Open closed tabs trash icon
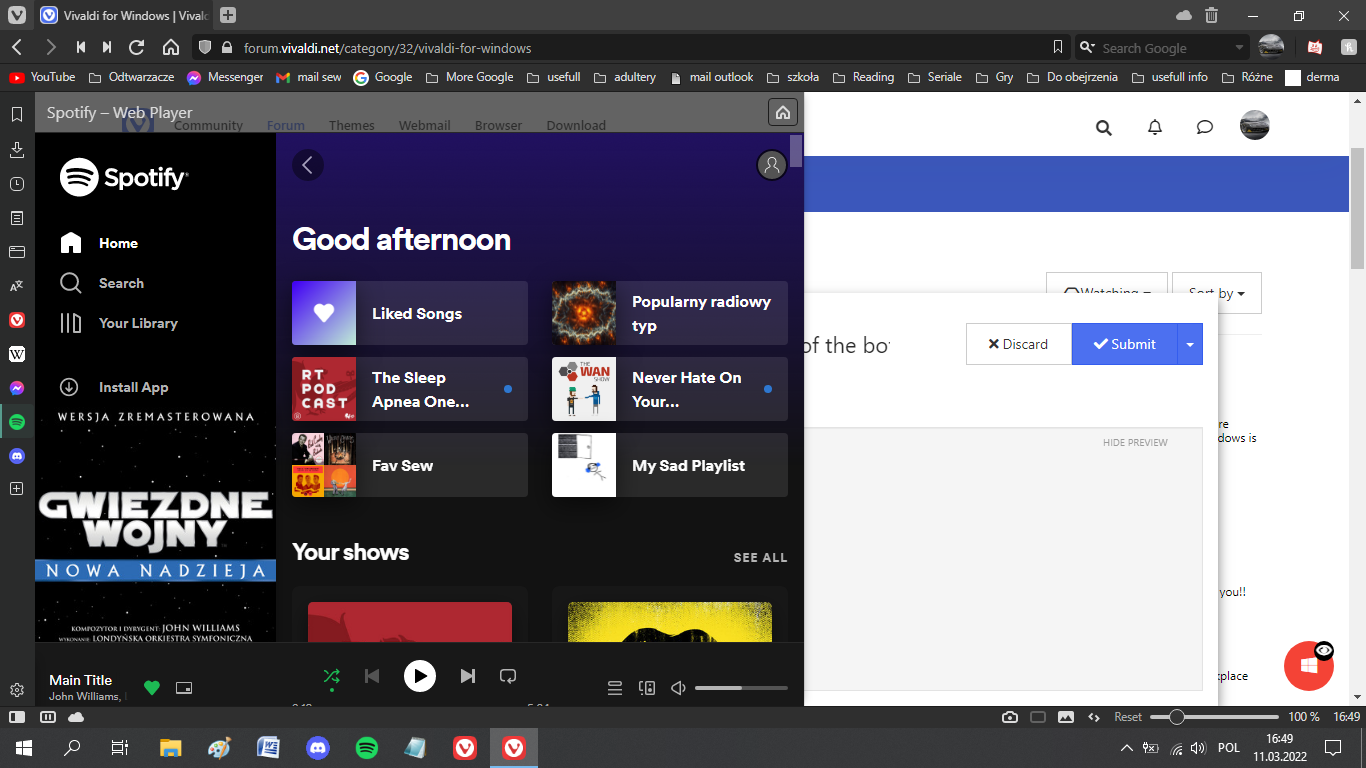The height and width of the screenshot is (768, 1366). coord(1211,15)
